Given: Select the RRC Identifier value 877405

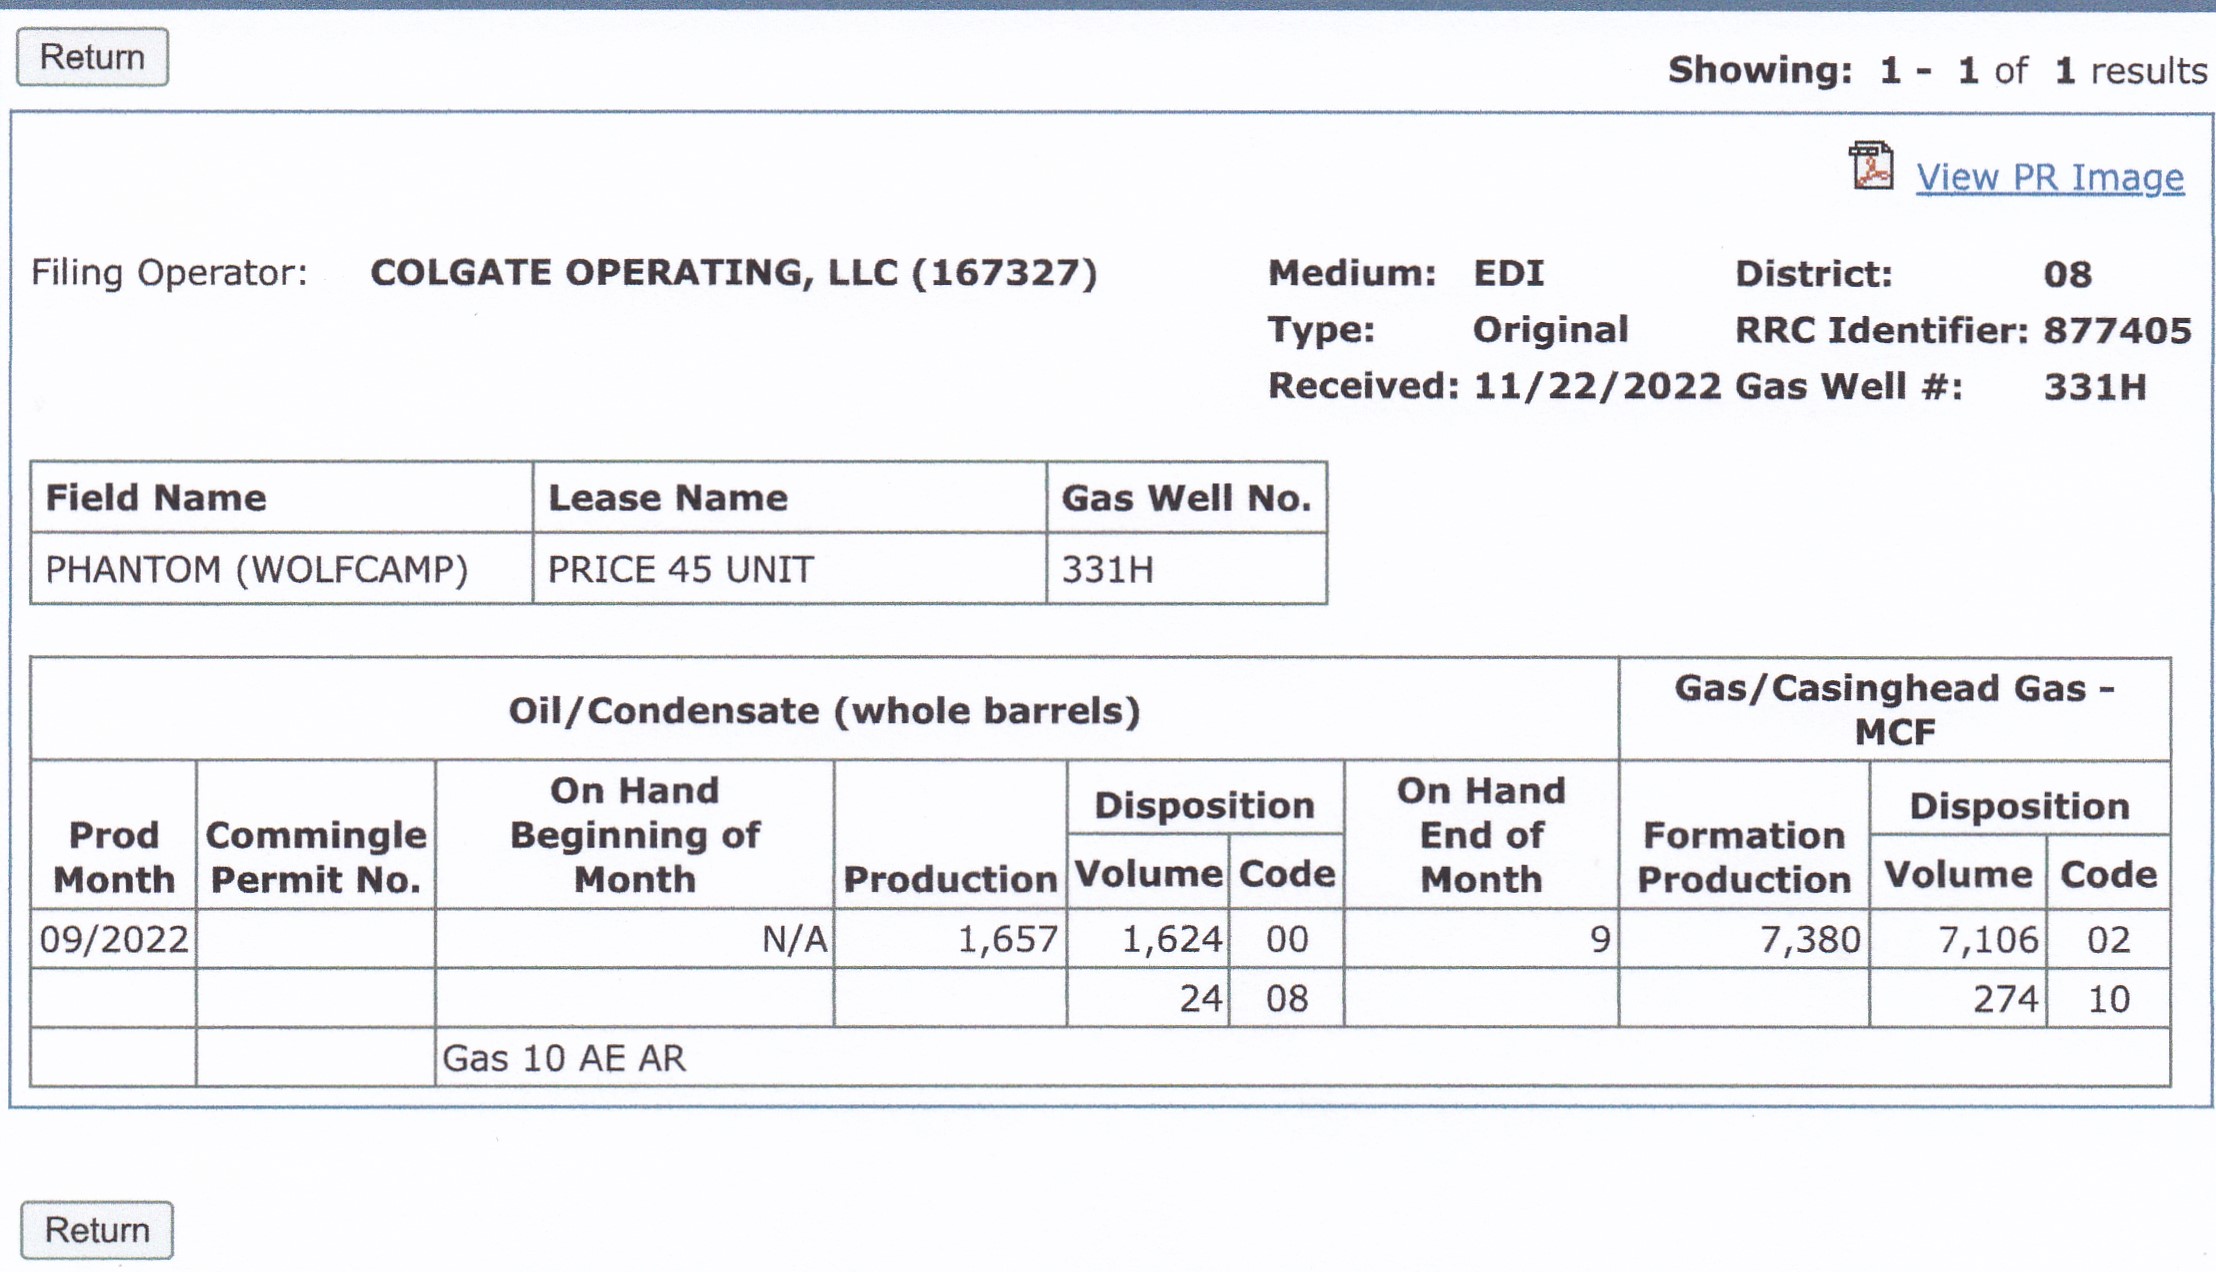Looking at the screenshot, I should click(x=2117, y=330).
